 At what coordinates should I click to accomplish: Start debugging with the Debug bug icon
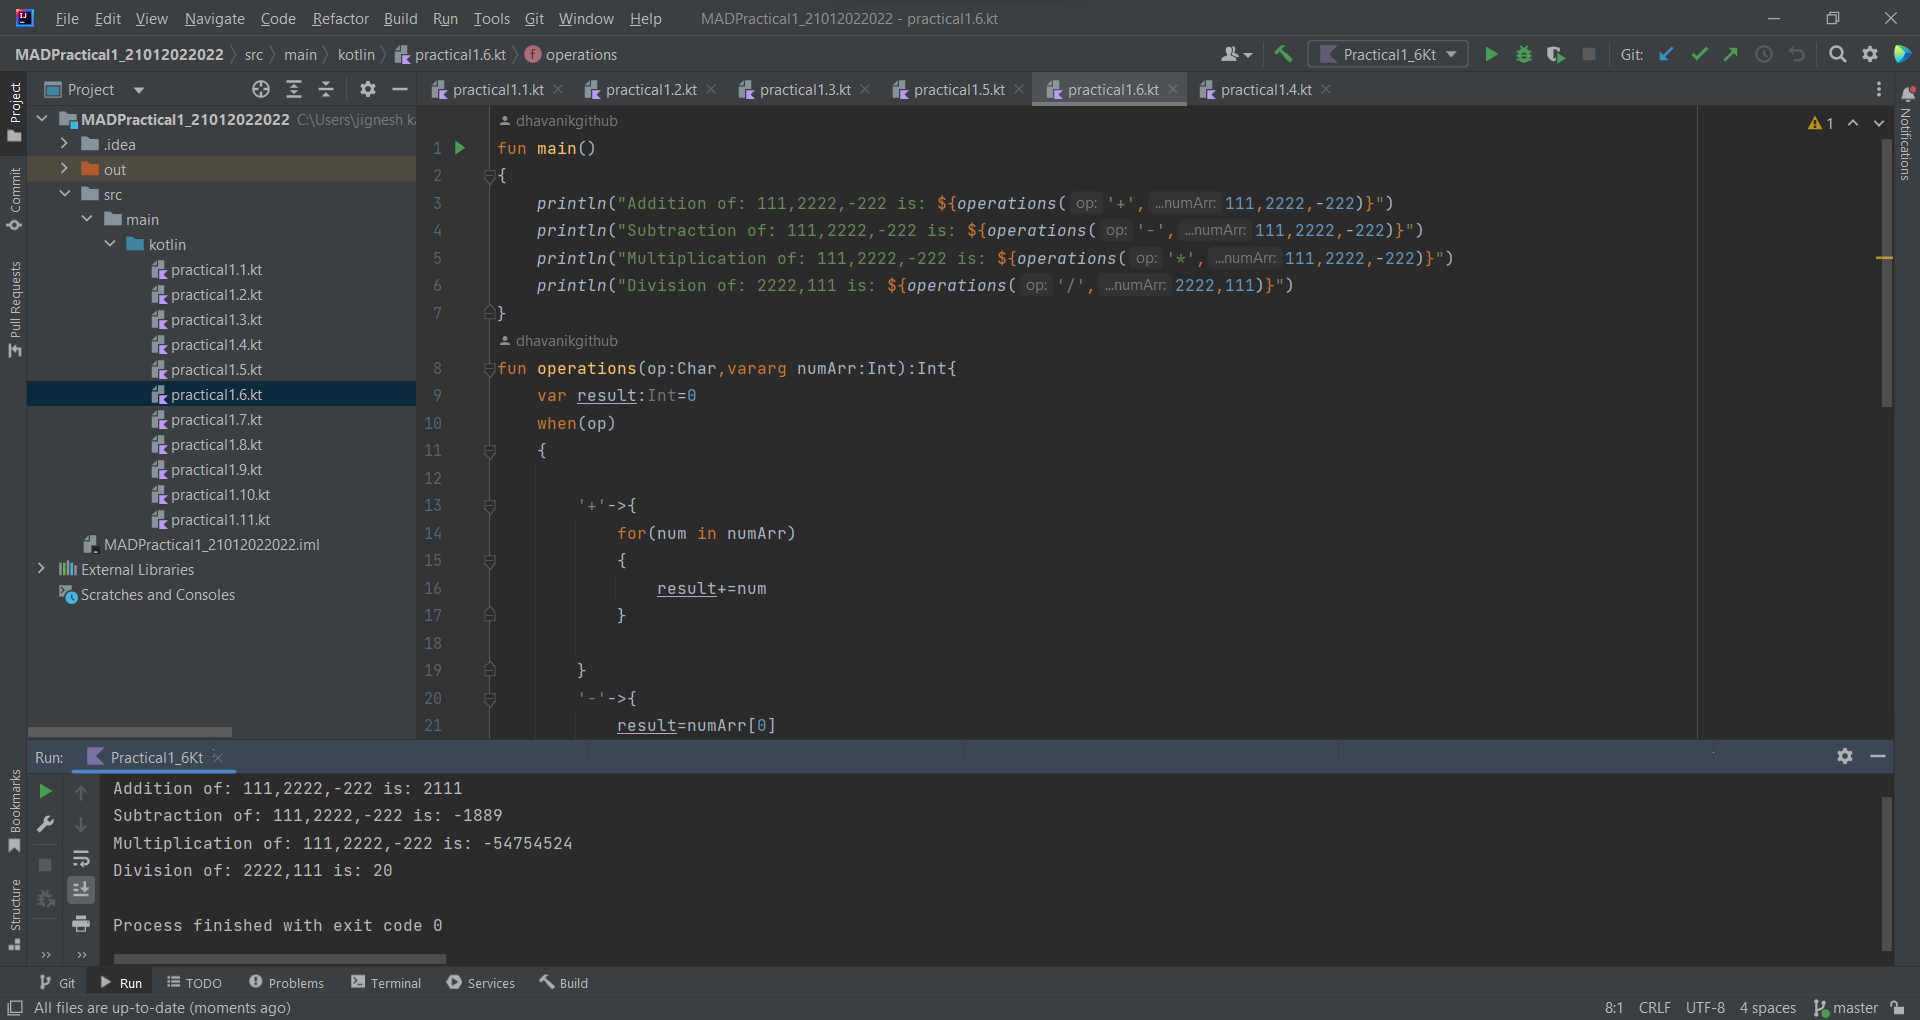click(1523, 54)
